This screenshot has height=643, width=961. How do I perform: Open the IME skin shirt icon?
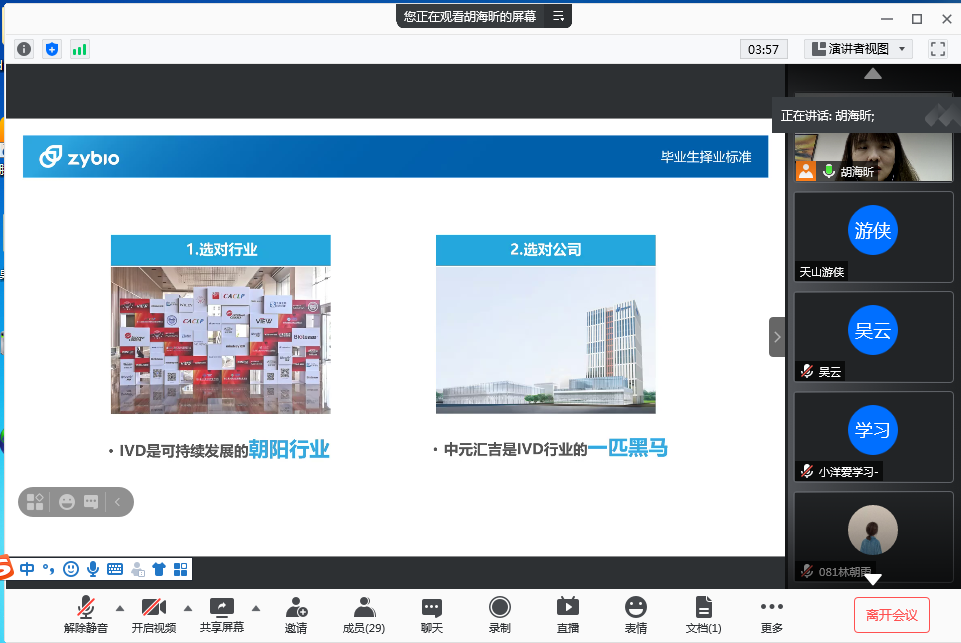[159, 569]
